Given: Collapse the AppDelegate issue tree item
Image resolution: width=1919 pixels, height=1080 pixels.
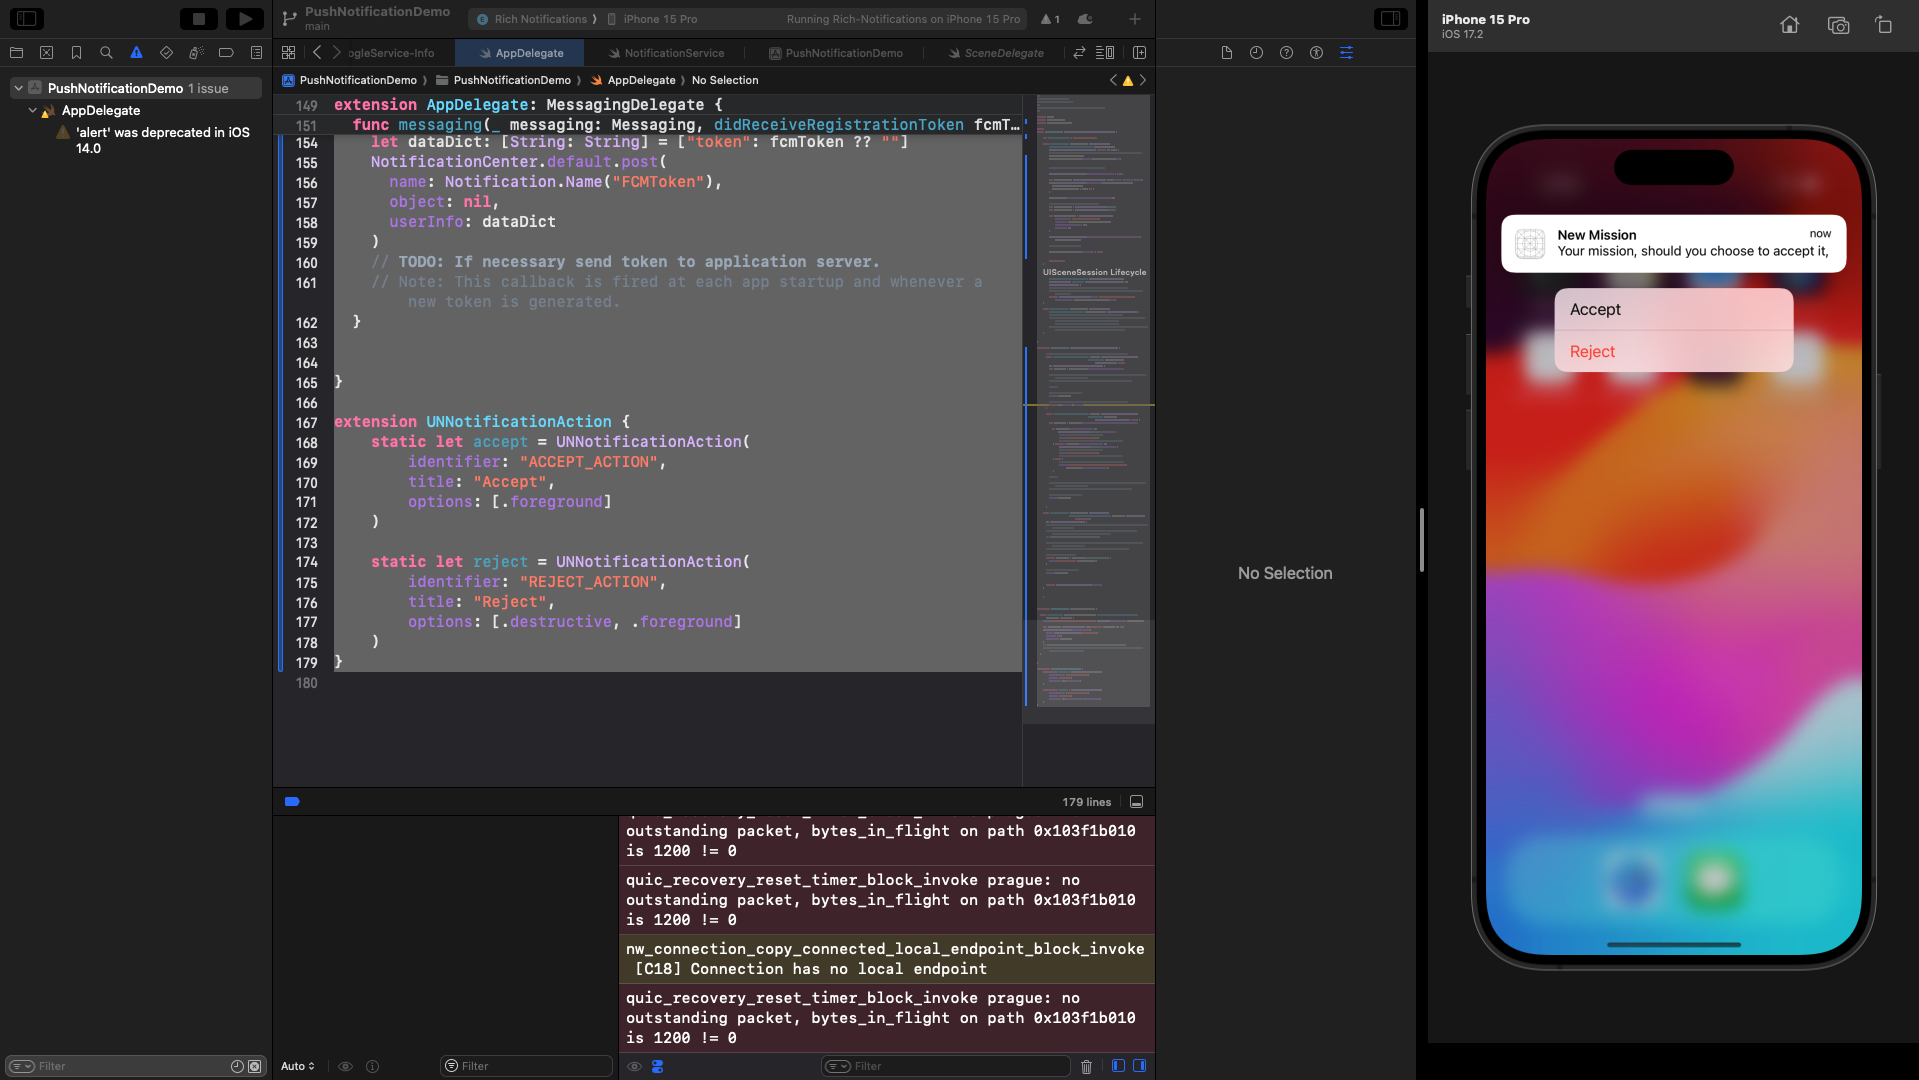Looking at the screenshot, I should click(x=33, y=110).
